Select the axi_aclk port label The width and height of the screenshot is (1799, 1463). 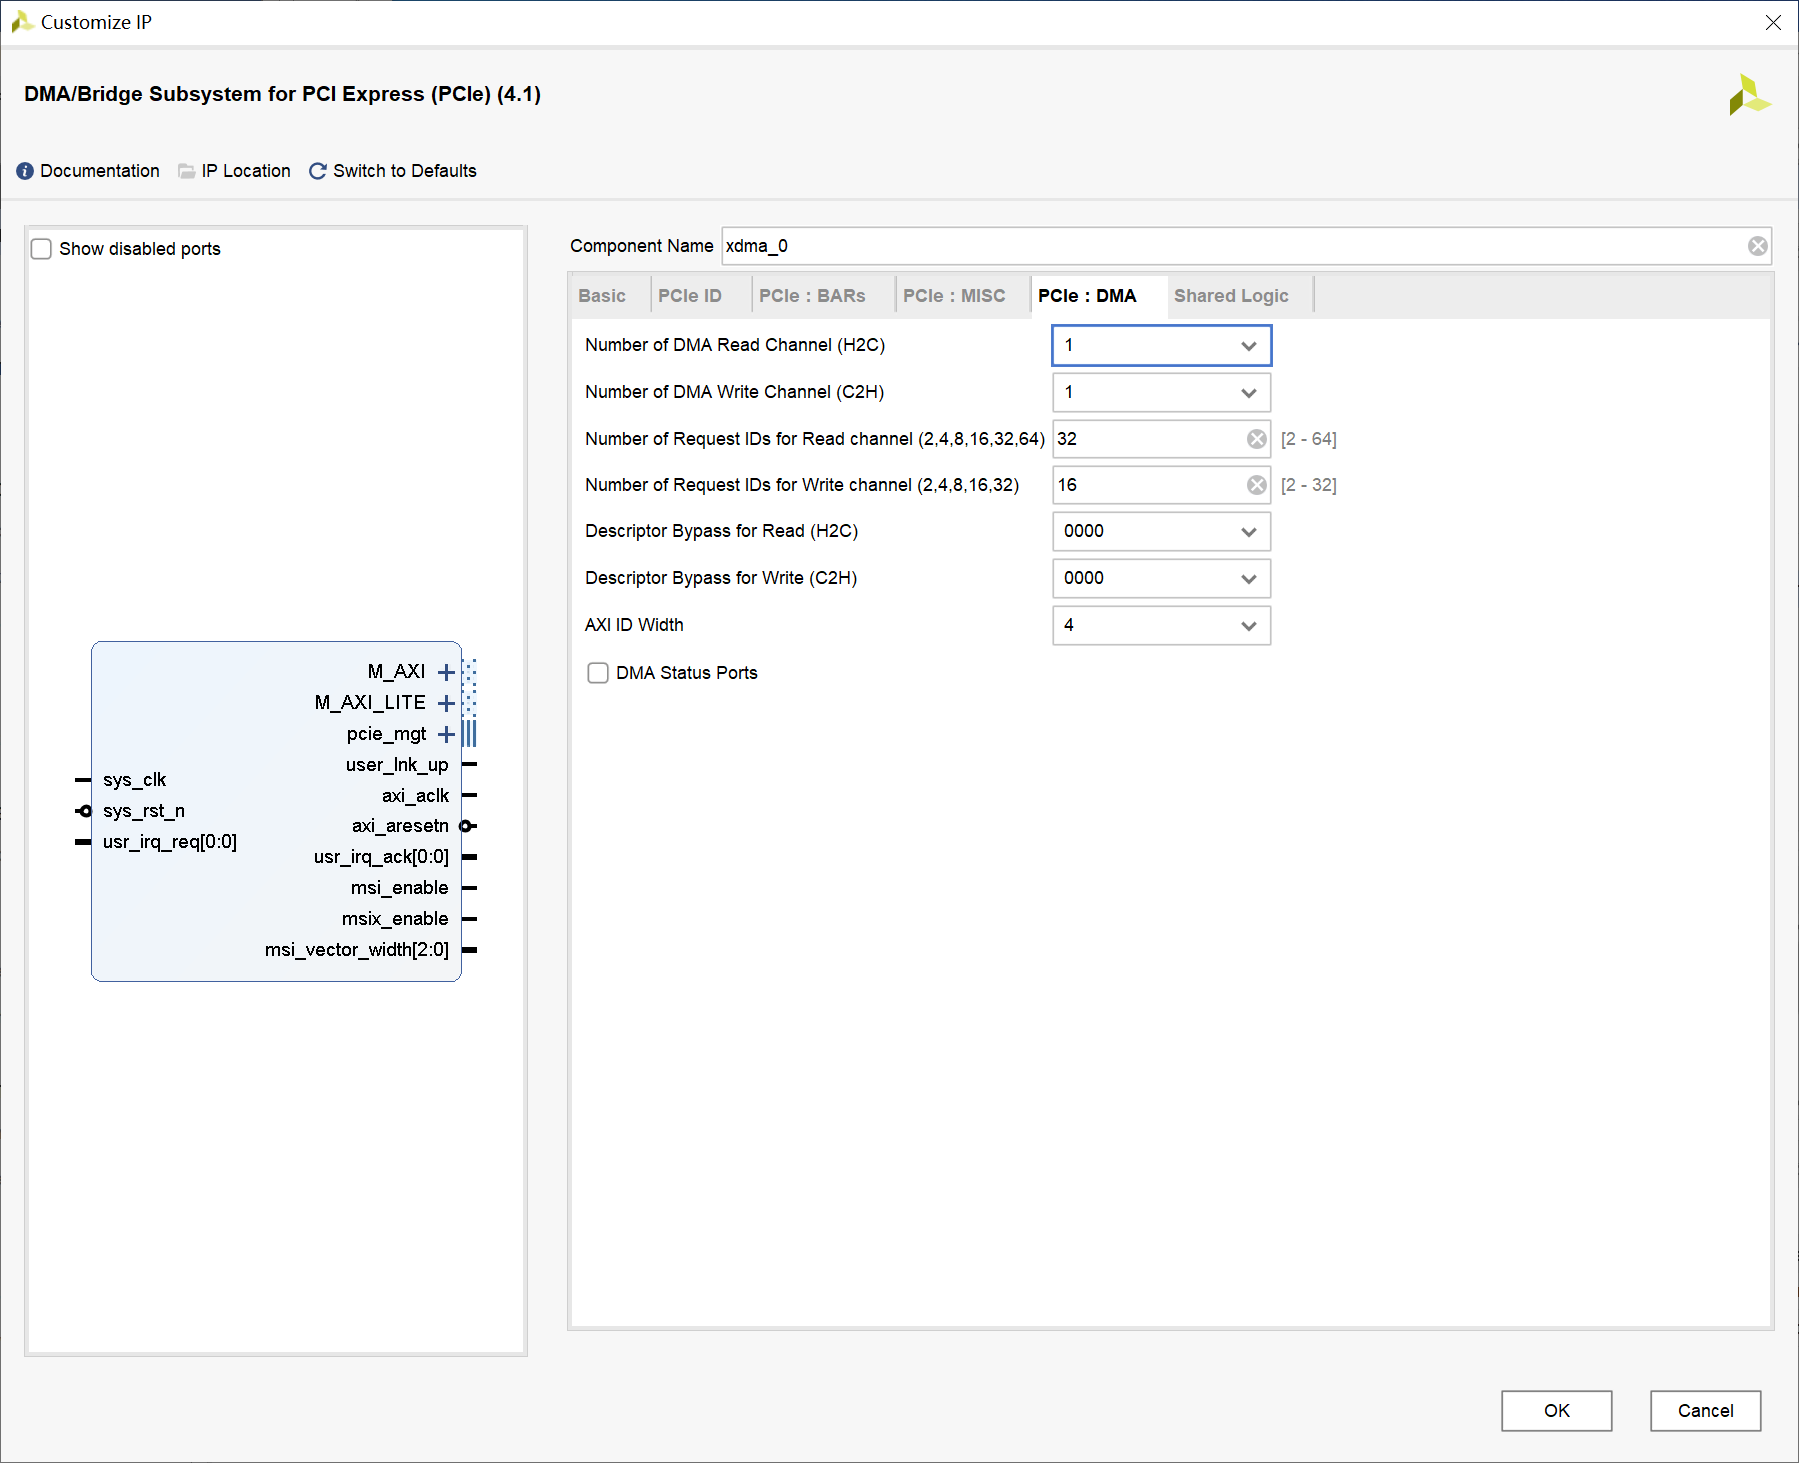point(415,796)
